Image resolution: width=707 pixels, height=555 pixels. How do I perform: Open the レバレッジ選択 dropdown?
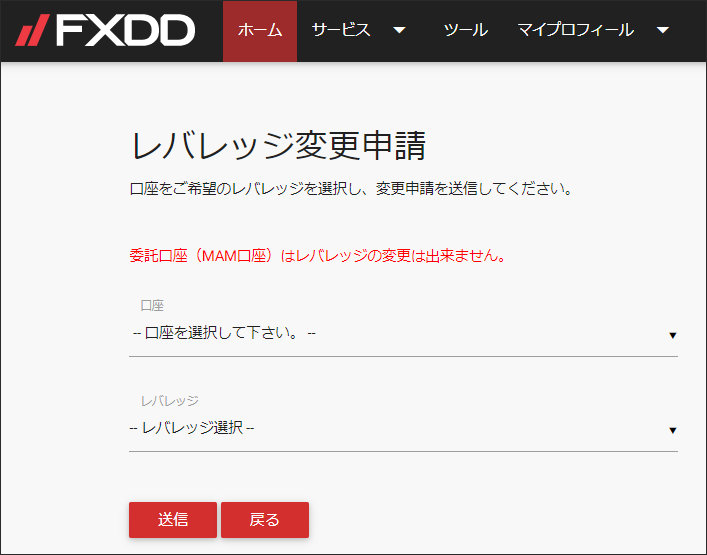(x=403, y=428)
